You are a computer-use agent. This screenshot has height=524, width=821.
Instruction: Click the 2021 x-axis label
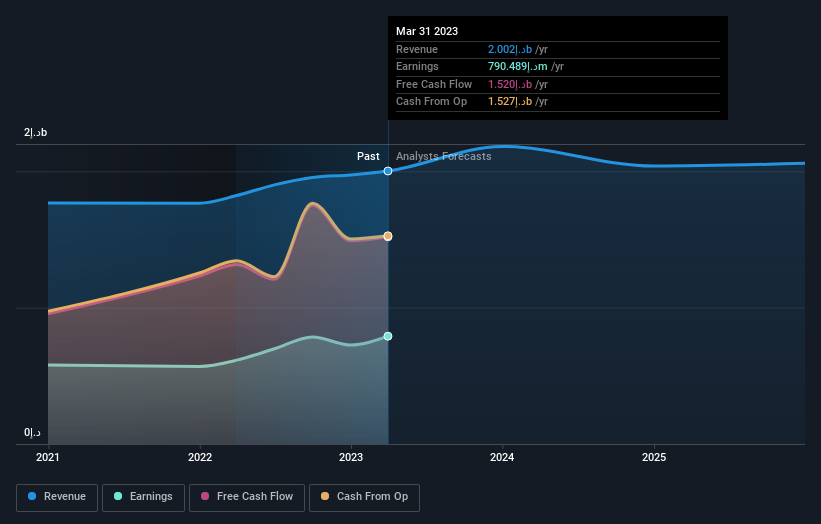[x=48, y=458]
